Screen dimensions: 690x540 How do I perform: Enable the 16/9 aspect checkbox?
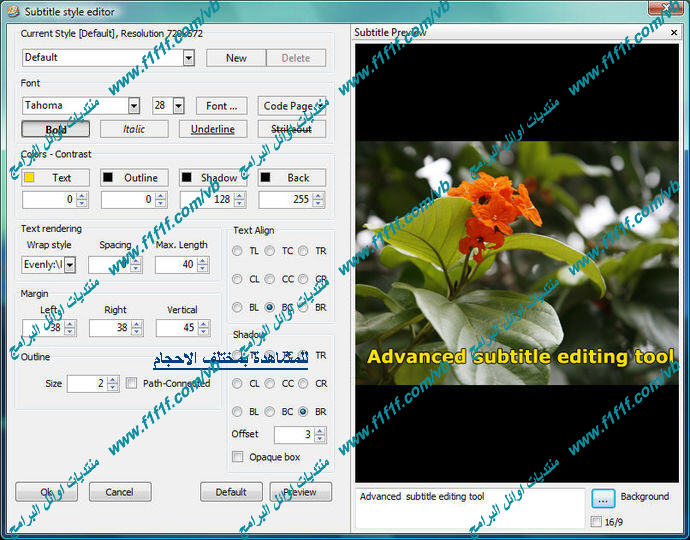[x=597, y=521]
